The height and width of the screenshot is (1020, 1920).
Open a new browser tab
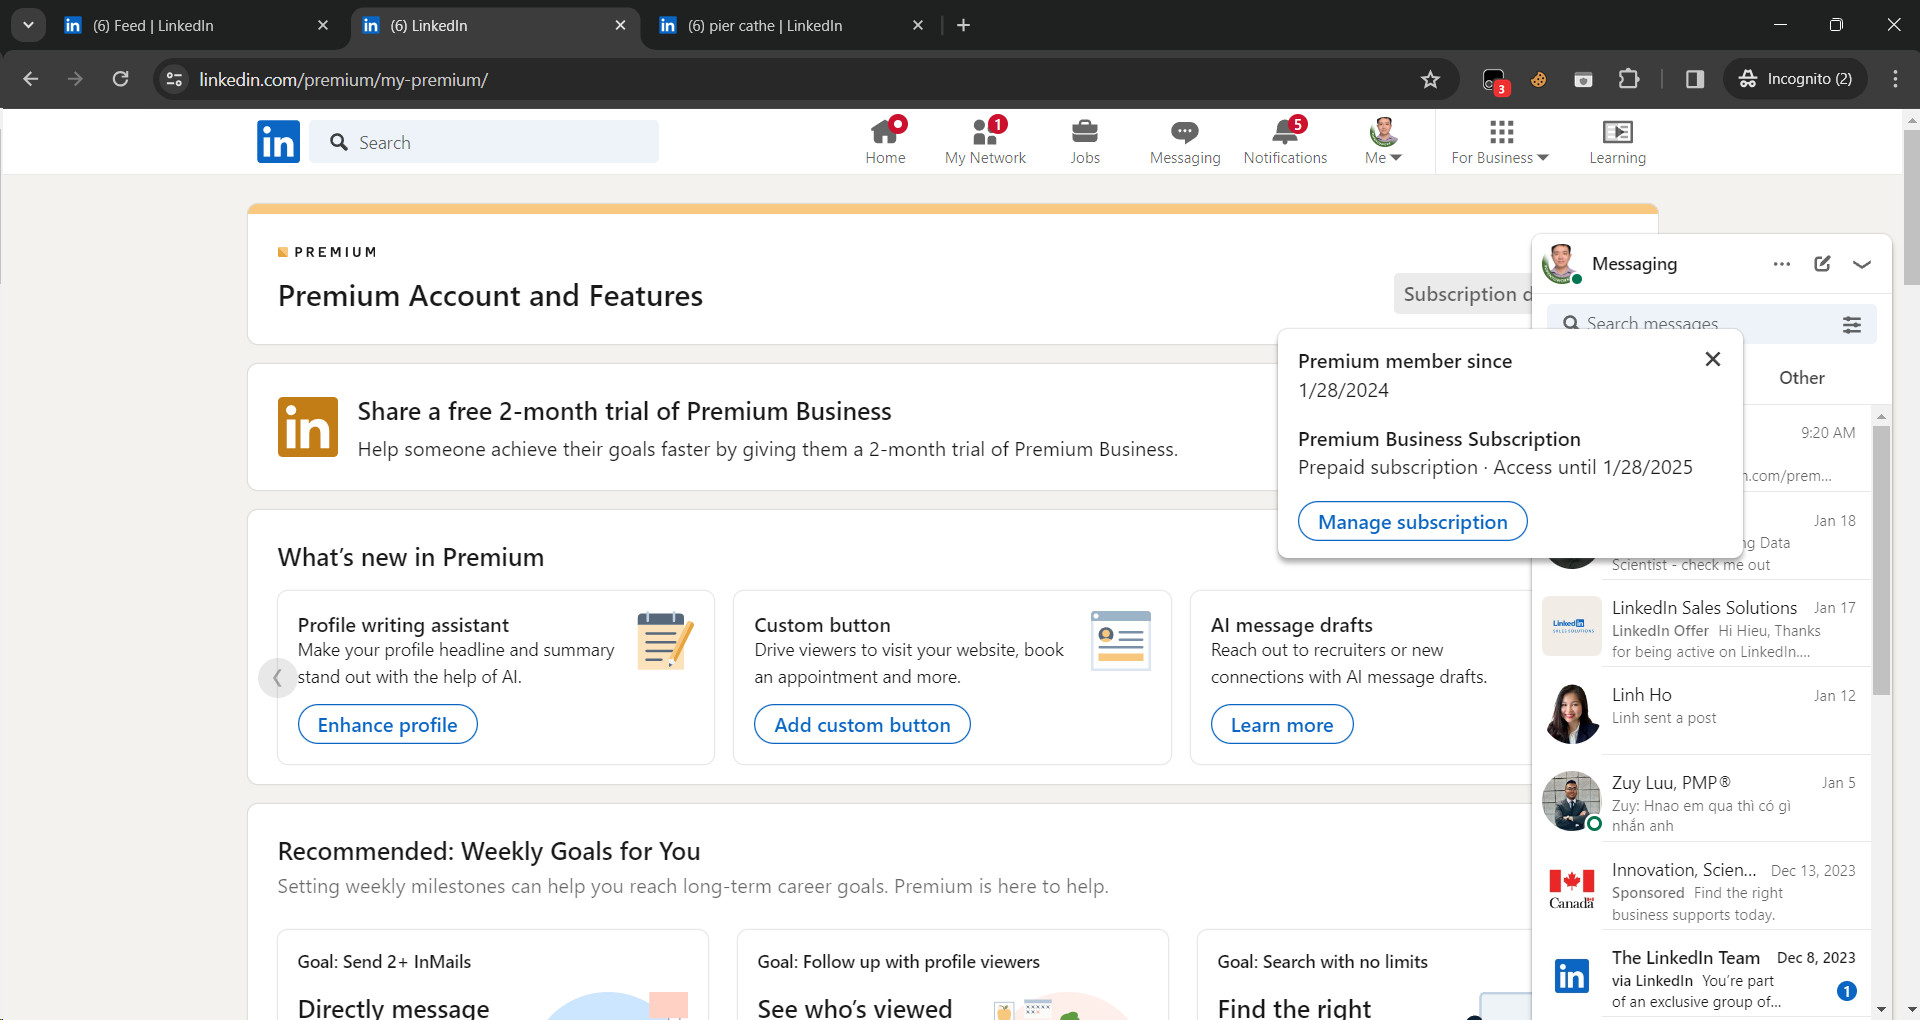[x=963, y=25]
